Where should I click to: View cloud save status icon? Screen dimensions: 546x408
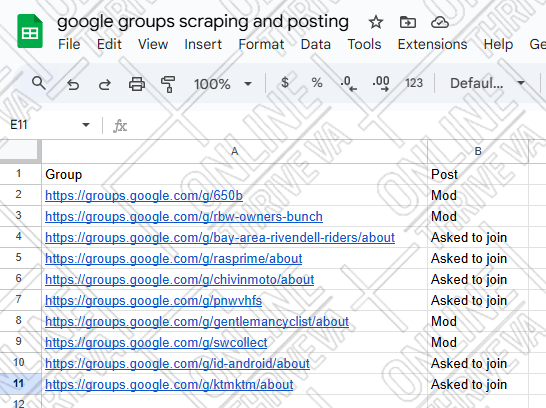(440, 23)
